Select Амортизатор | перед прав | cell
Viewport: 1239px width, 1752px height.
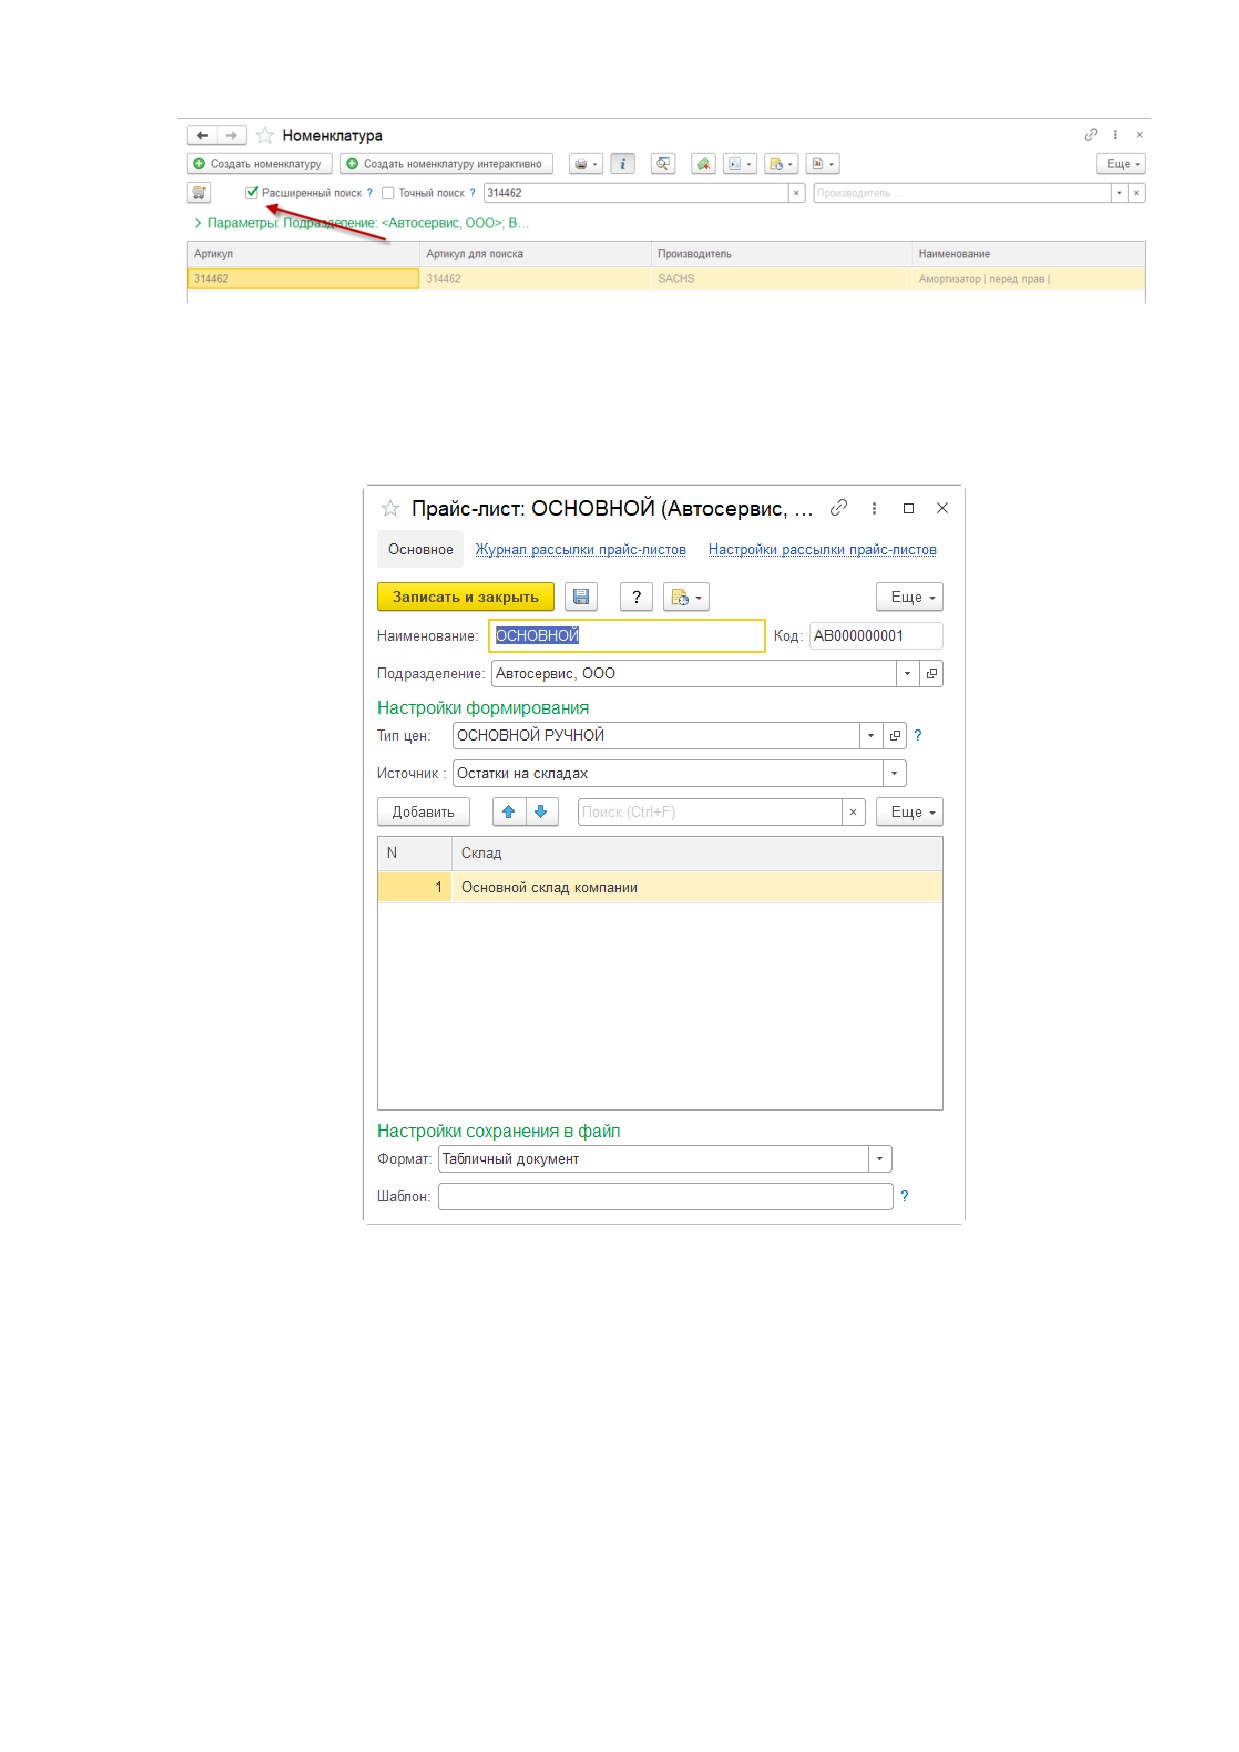click(x=1028, y=279)
